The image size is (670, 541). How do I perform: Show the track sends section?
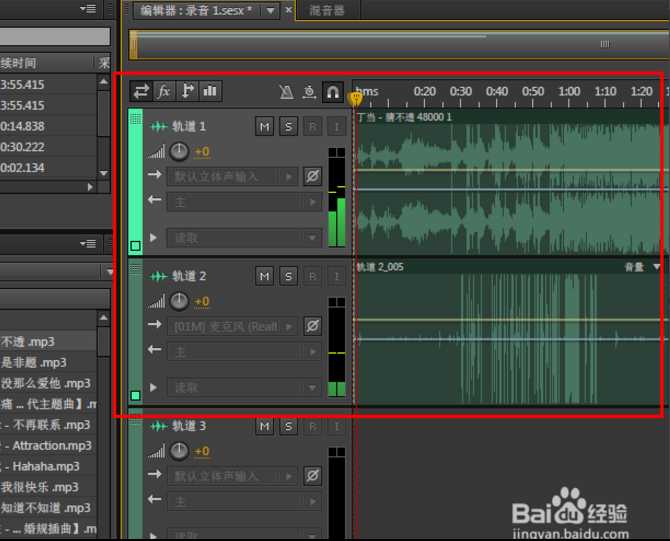187,91
